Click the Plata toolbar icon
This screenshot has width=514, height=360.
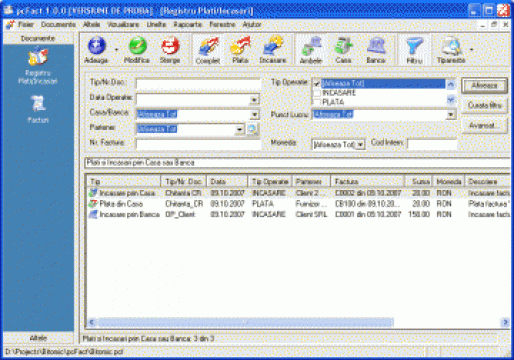pyautogui.click(x=240, y=46)
